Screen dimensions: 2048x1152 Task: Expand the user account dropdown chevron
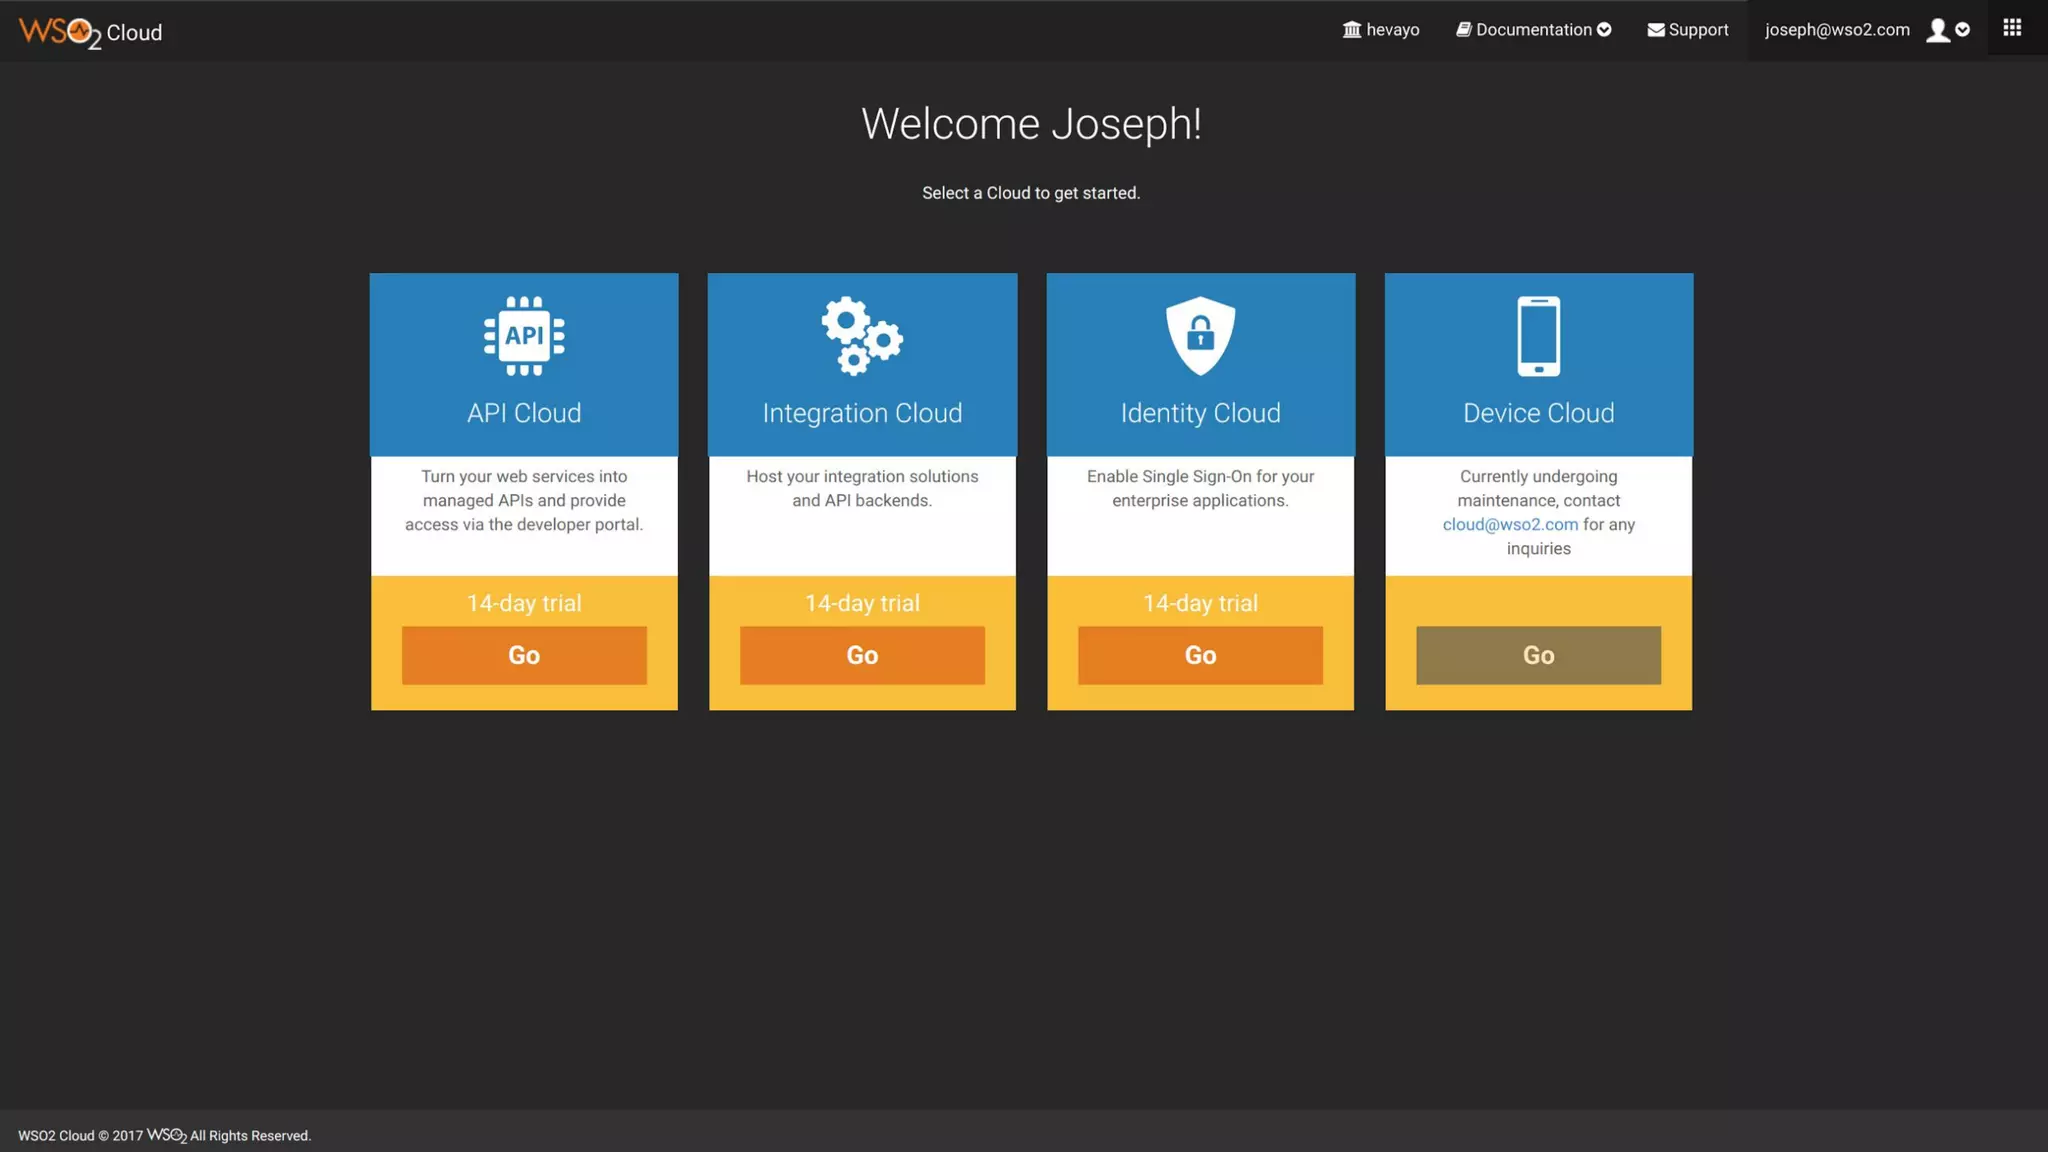[1963, 30]
